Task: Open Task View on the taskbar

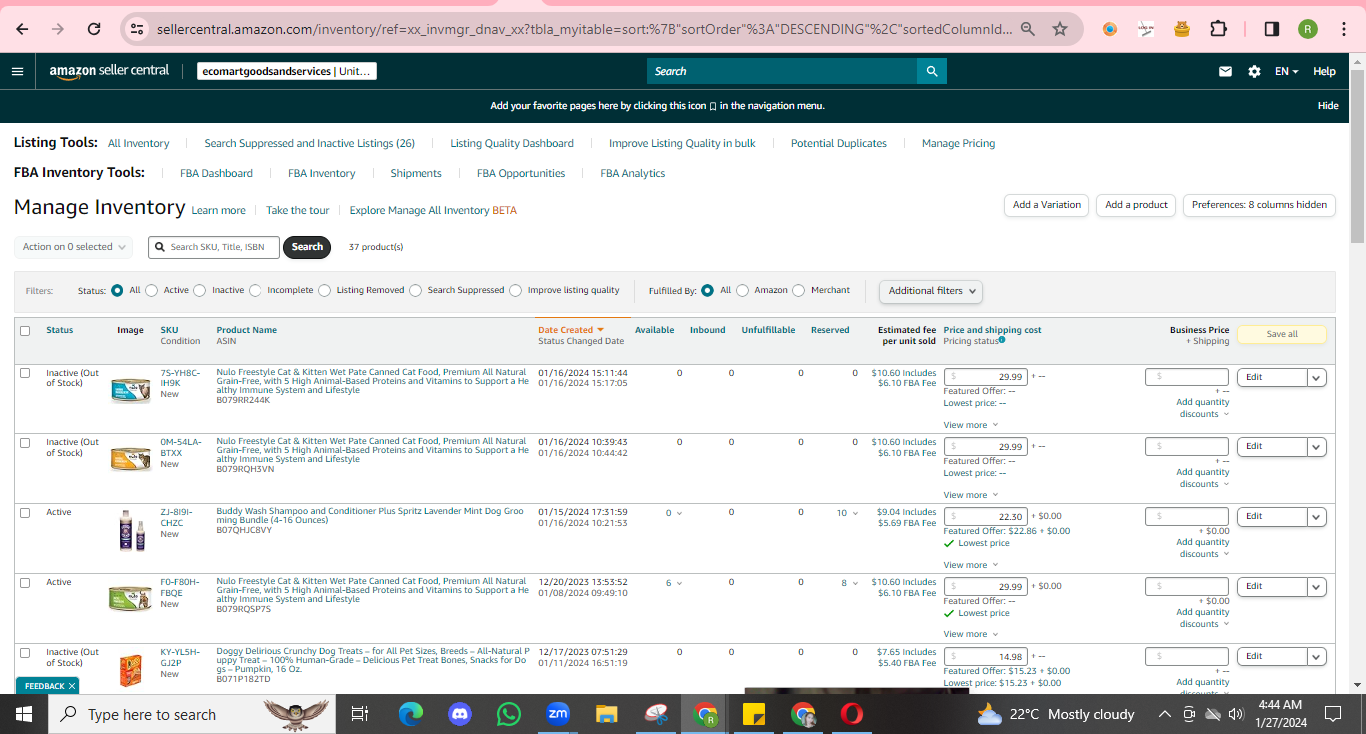Action: click(360, 714)
